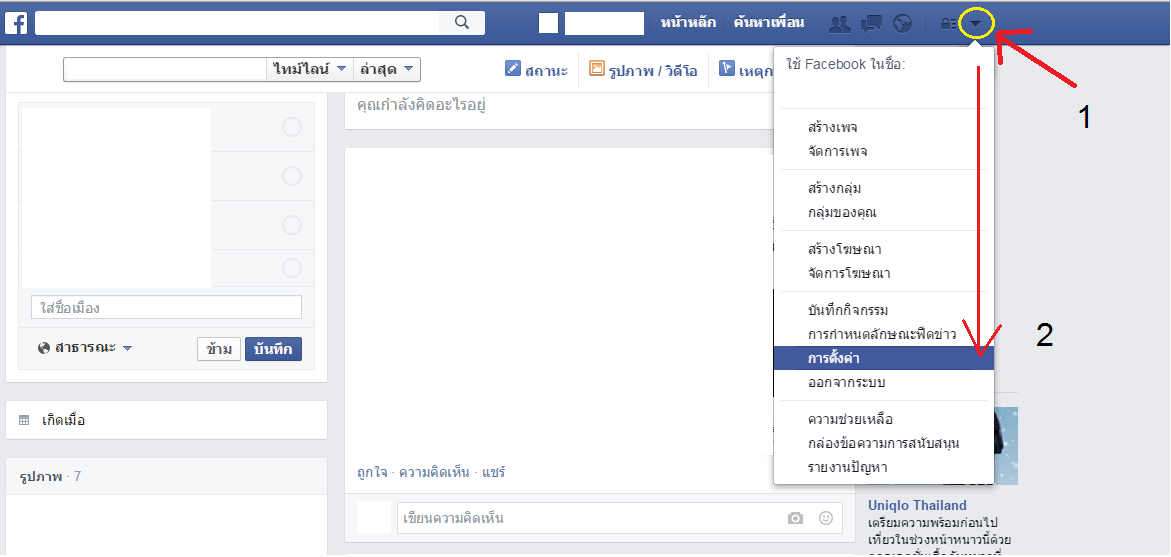Screen dimensions: 1171x557
Task: Open the Uniqlo Thailand link
Action: point(917,505)
